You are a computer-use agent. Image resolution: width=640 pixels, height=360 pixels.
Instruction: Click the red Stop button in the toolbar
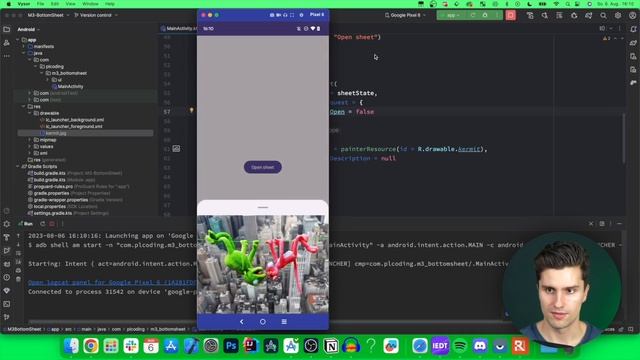tap(510, 15)
